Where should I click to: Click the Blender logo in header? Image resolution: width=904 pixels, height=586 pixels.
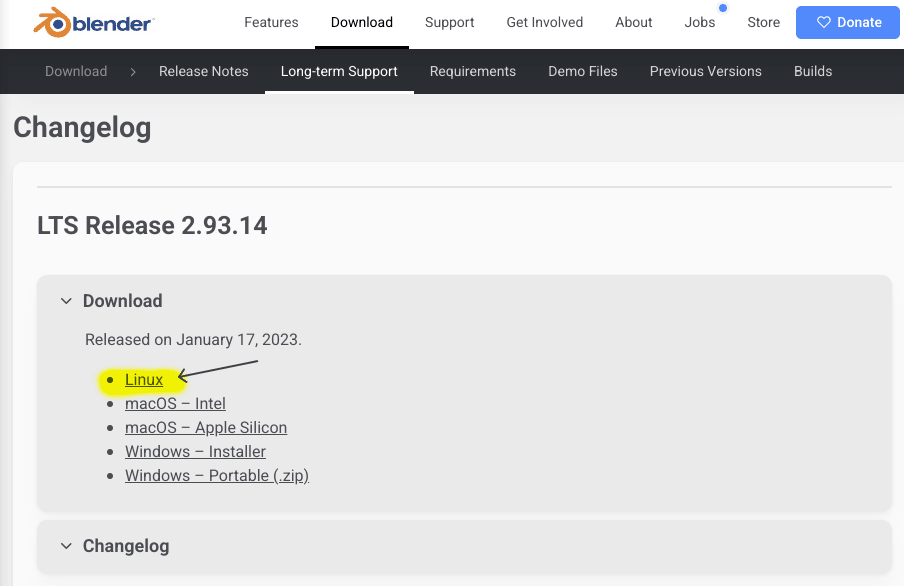(x=95, y=22)
